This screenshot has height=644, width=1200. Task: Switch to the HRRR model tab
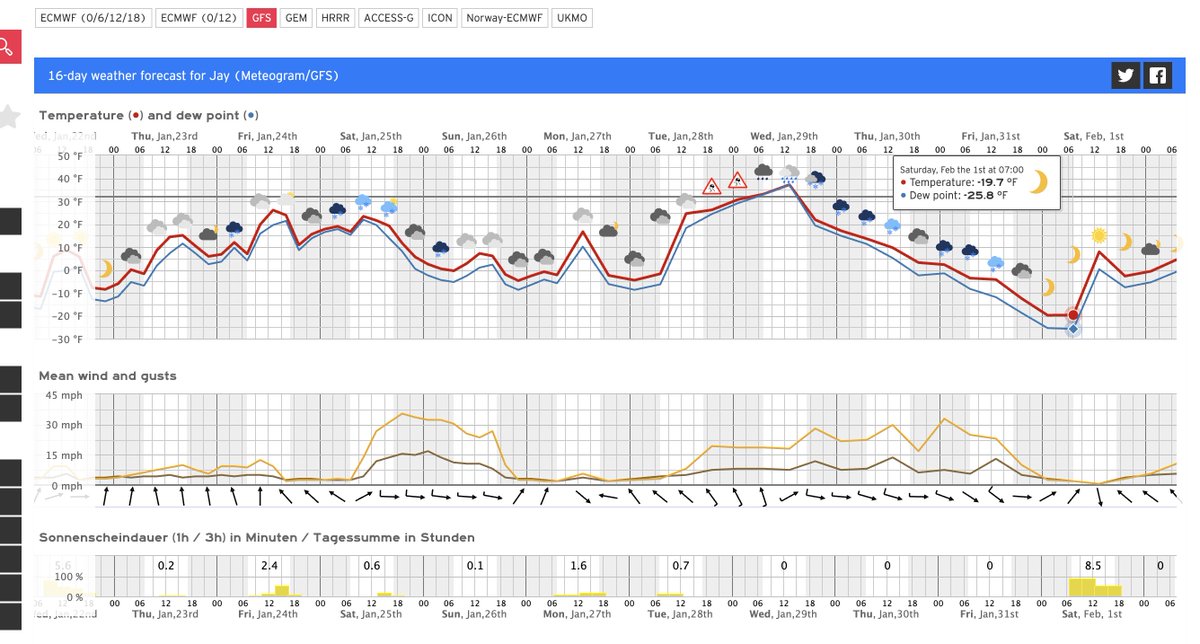click(x=334, y=18)
